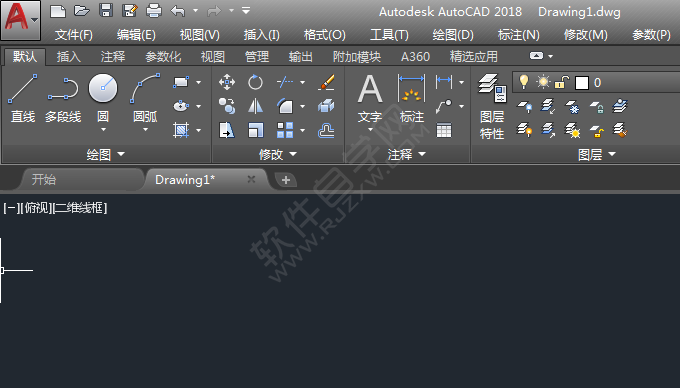This screenshot has height=388, width=680.
Task: Expand the 修改 (Modify) panel
Action: pos(278,154)
